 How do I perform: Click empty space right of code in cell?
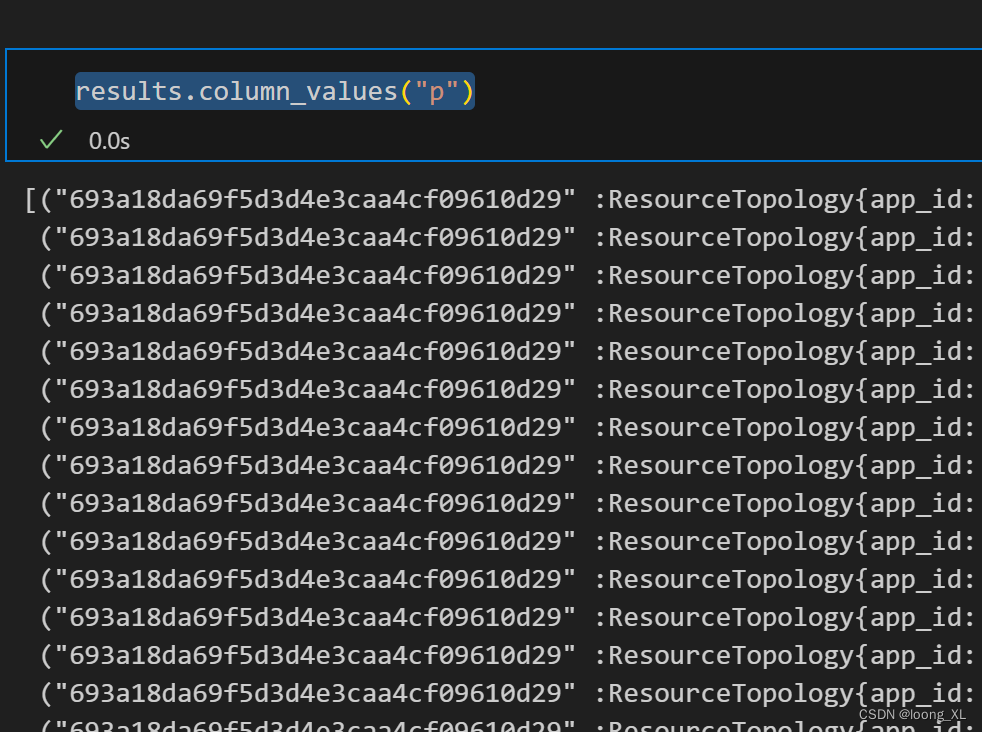pos(720,92)
